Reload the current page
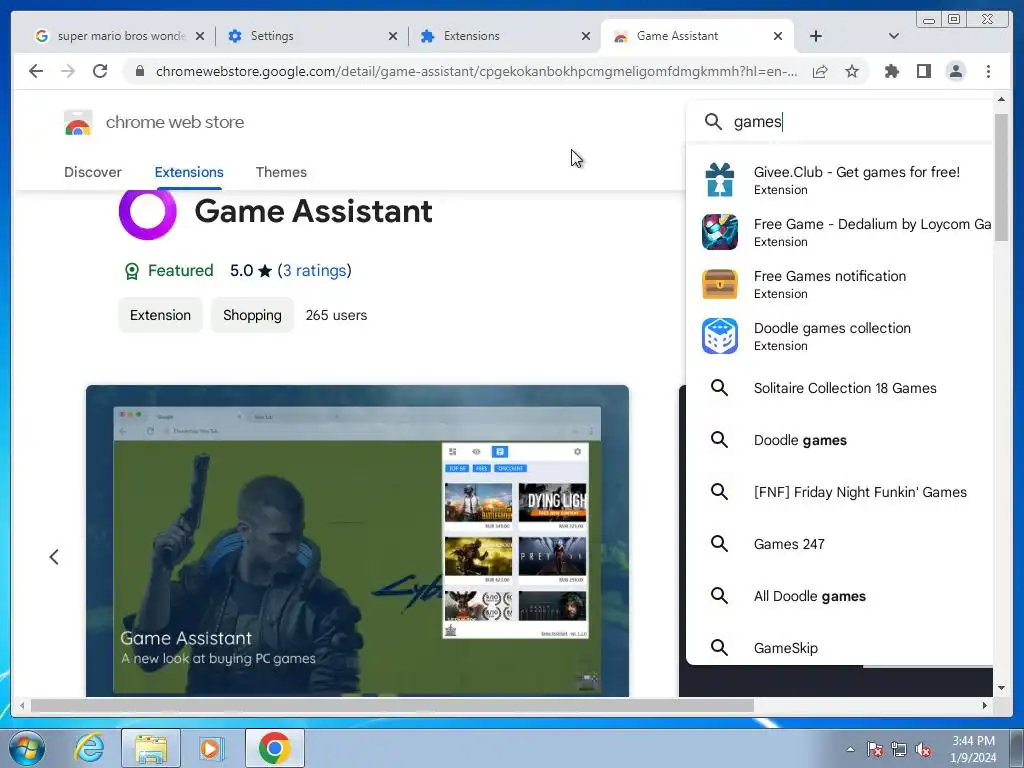This screenshot has width=1024, height=768. pos(100,71)
